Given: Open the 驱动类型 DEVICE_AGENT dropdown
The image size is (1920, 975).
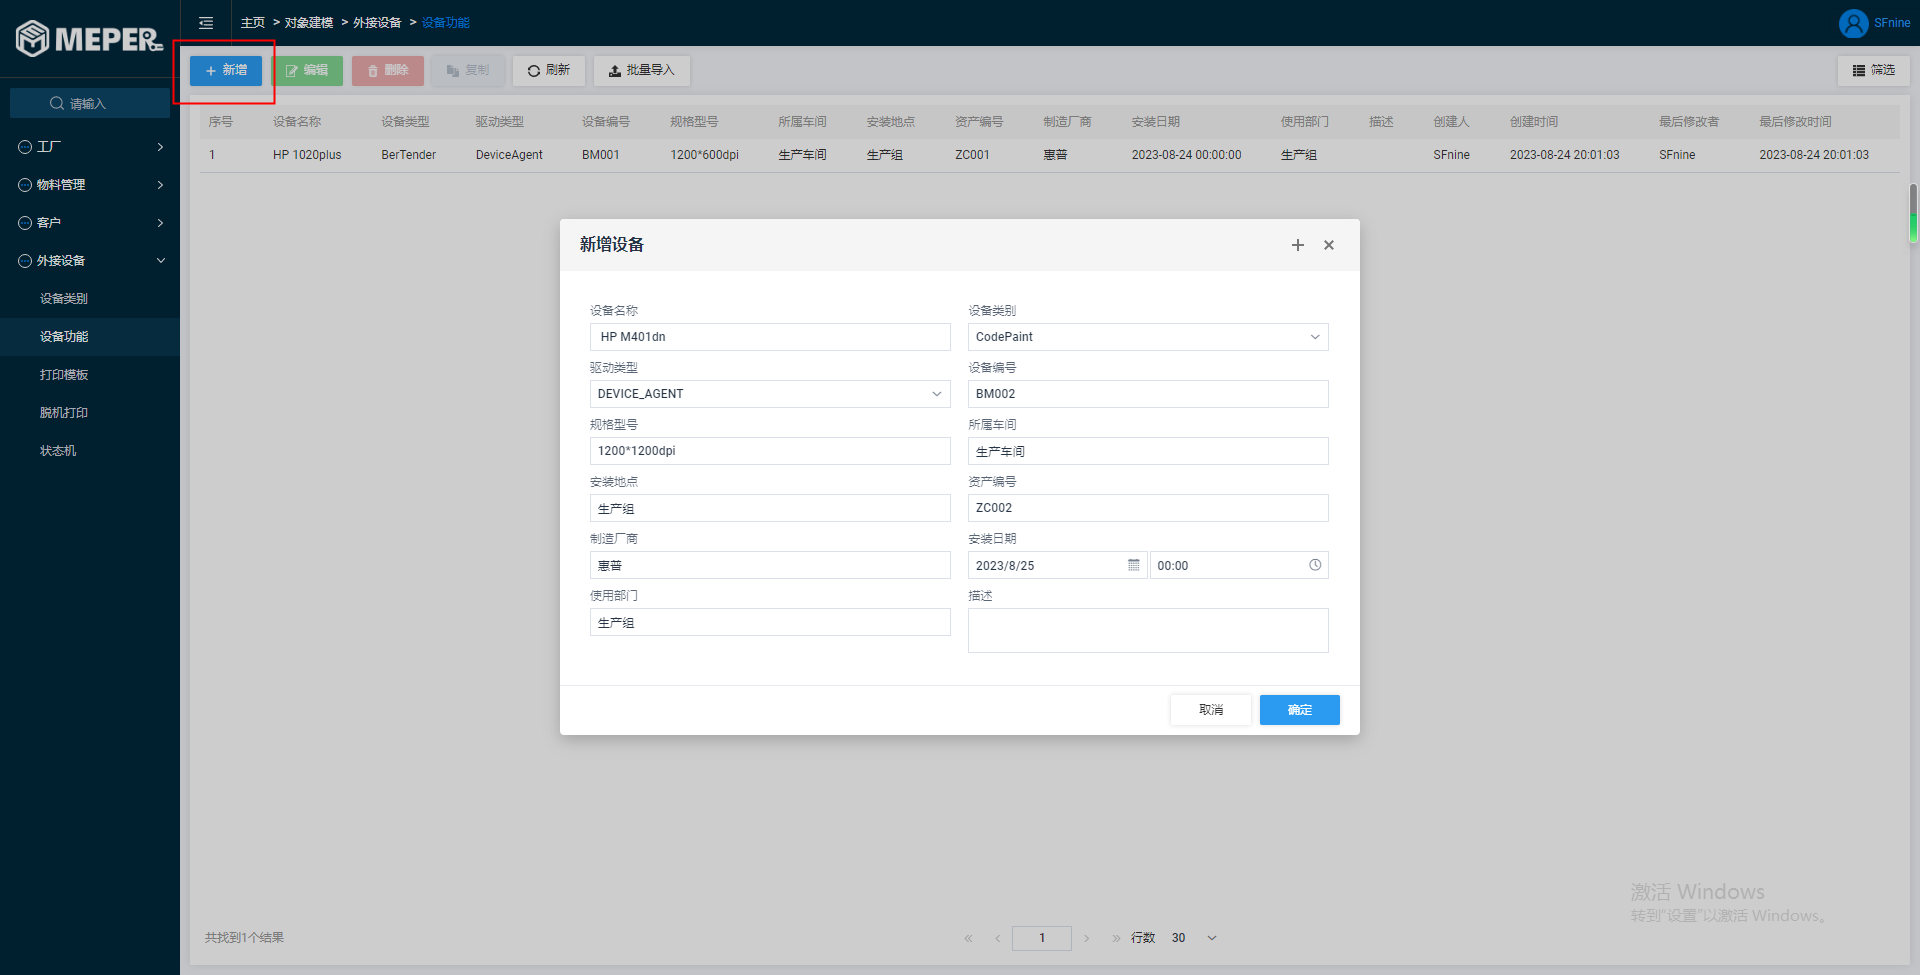Looking at the screenshot, I should coord(770,394).
